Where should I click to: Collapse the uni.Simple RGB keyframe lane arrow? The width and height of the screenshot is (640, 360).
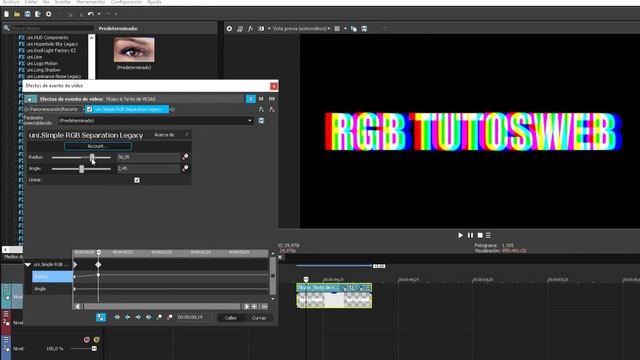coord(28,264)
